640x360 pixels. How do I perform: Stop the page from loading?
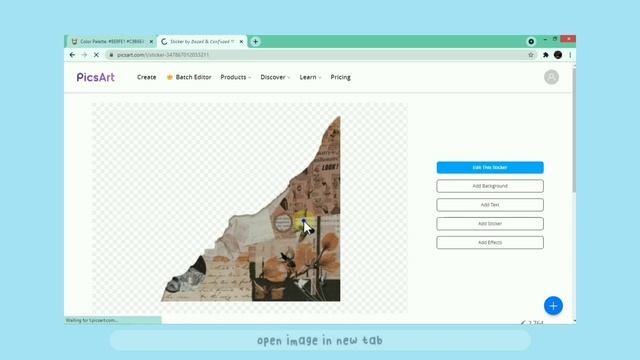tap(96, 55)
